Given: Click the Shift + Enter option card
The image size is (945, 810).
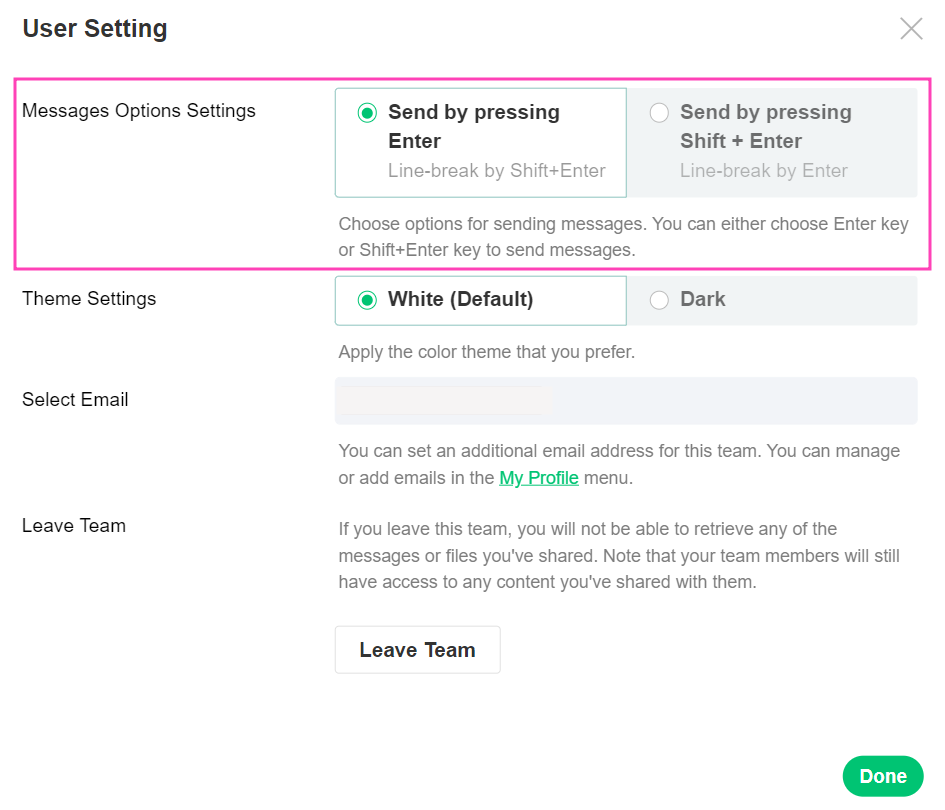Looking at the screenshot, I should coord(772,140).
